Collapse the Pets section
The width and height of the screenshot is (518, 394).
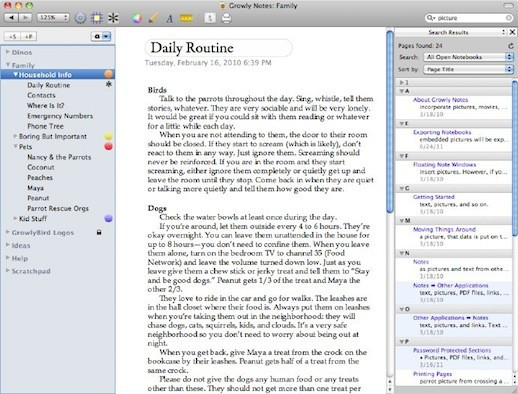(x=15, y=146)
